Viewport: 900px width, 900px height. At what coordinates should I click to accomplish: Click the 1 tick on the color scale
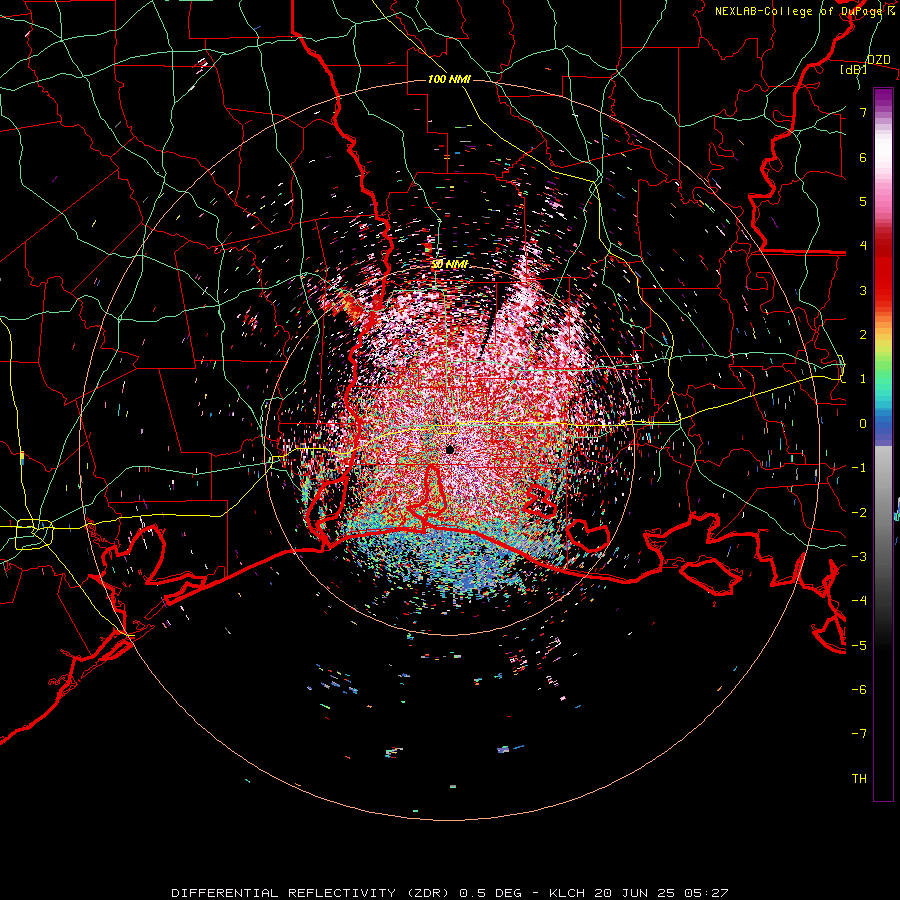863,379
